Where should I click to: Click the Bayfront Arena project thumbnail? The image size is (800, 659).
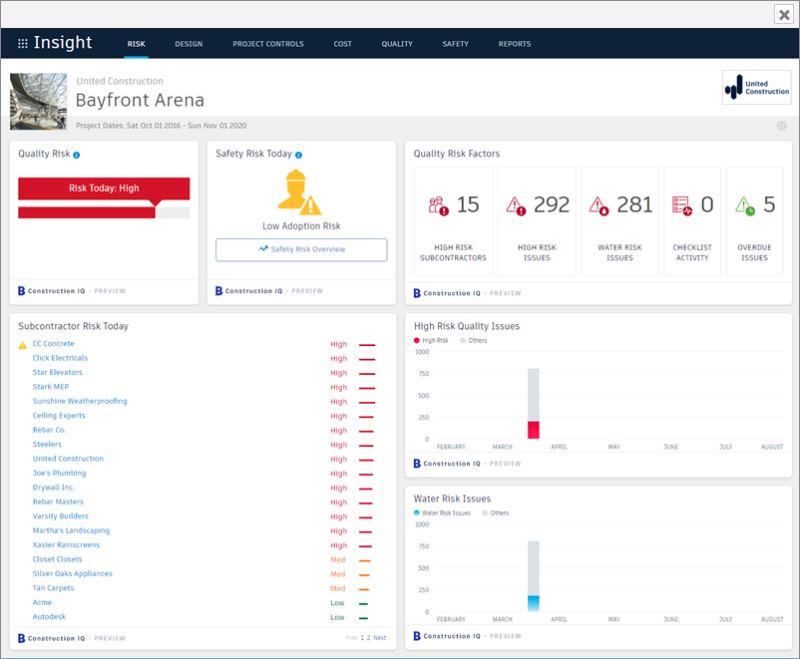coord(38,101)
